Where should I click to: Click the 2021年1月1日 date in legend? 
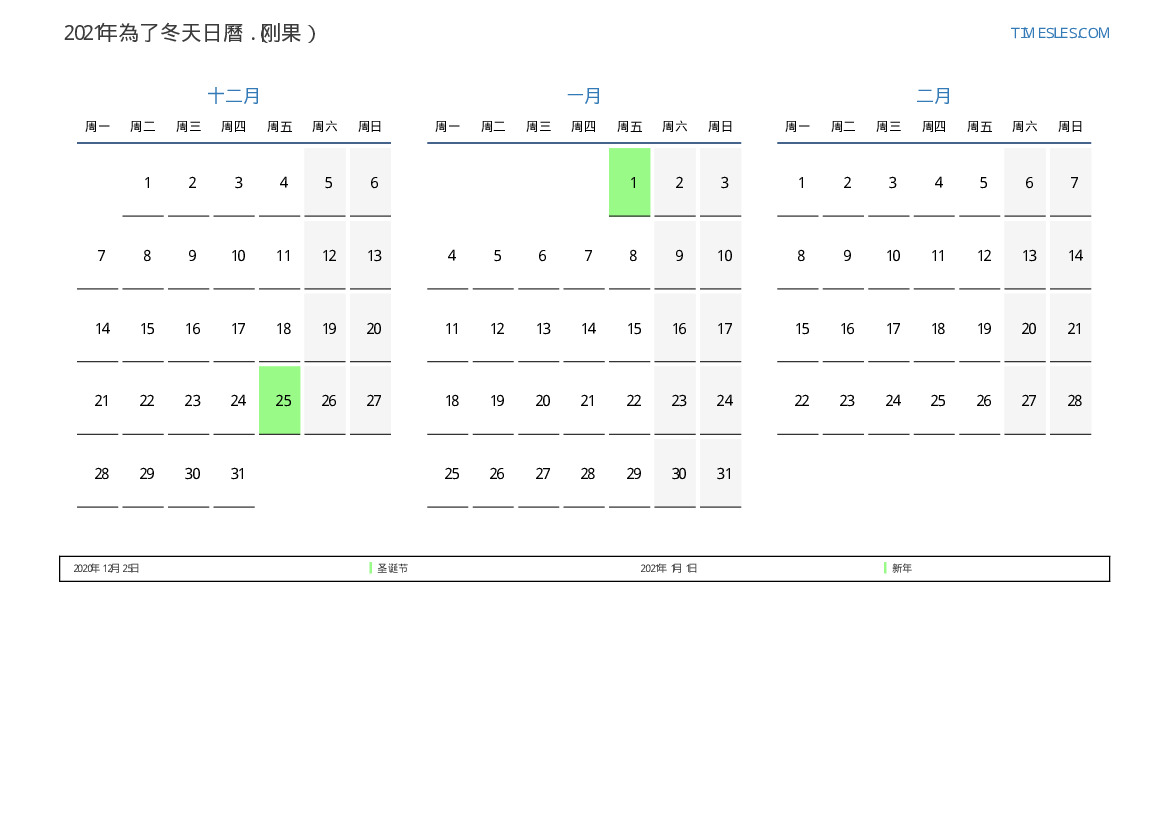click(x=669, y=568)
